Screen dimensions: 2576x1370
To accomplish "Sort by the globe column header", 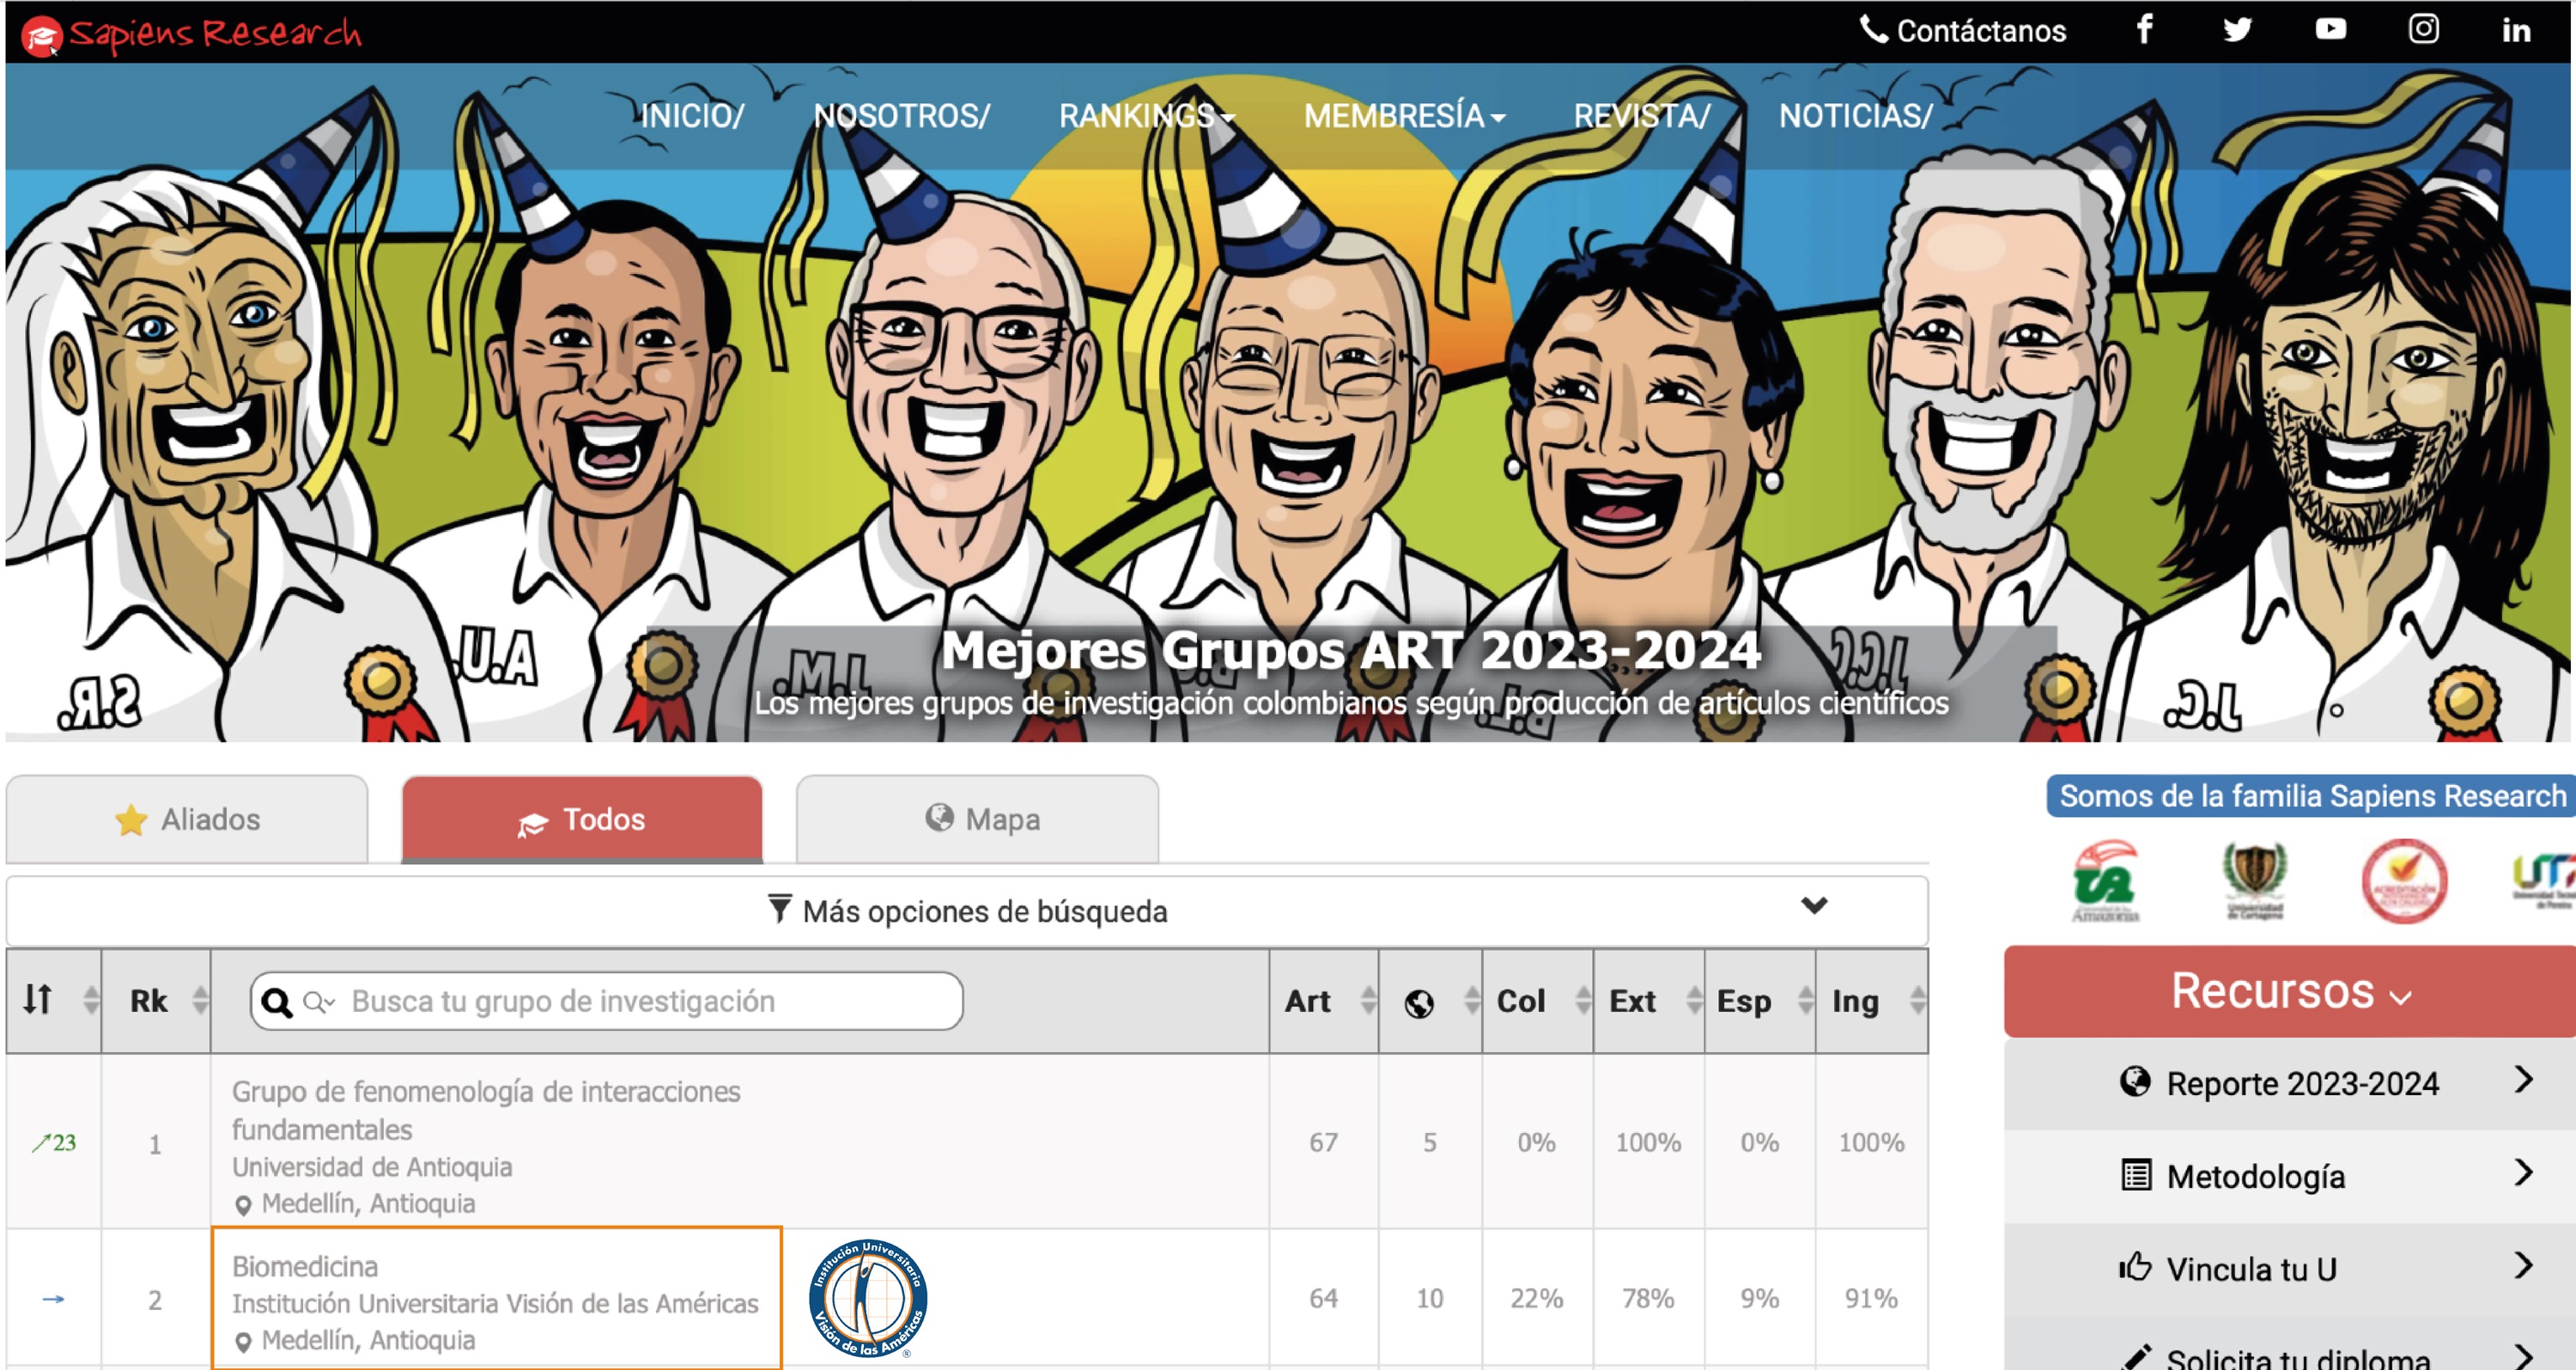I will tap(1430, 1000).
